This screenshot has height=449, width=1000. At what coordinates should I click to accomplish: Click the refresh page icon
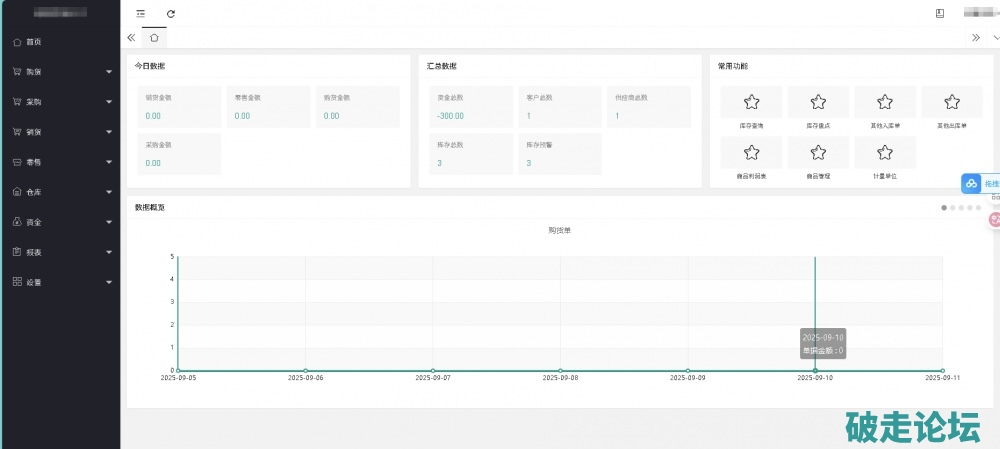click(x=171, y=14)
